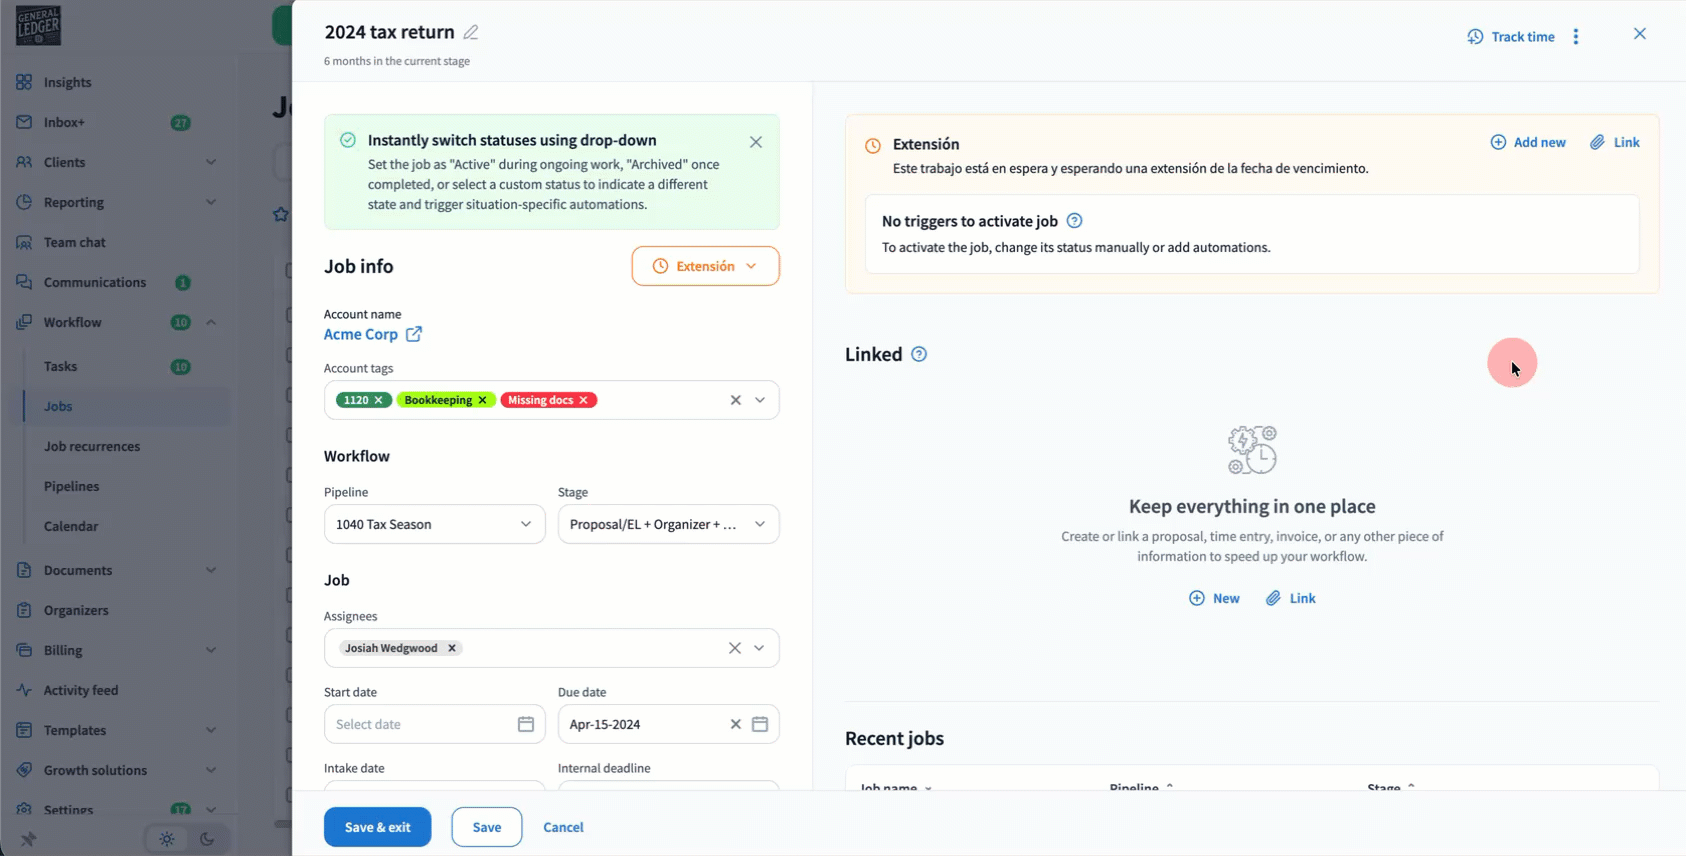The width and height of the screenshot is (1686, 856).
Task: Close the 2024 tax return panel
Action: click(1640, 34)
